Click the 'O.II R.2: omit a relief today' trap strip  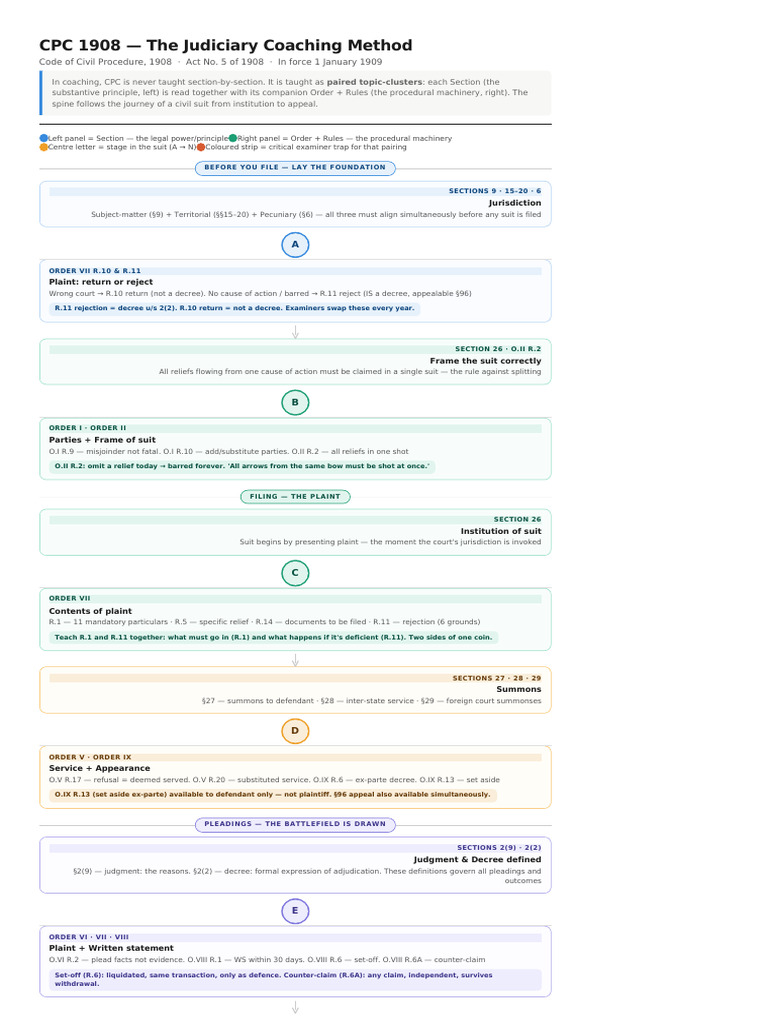pyautogui.click(x=242, y=466)
